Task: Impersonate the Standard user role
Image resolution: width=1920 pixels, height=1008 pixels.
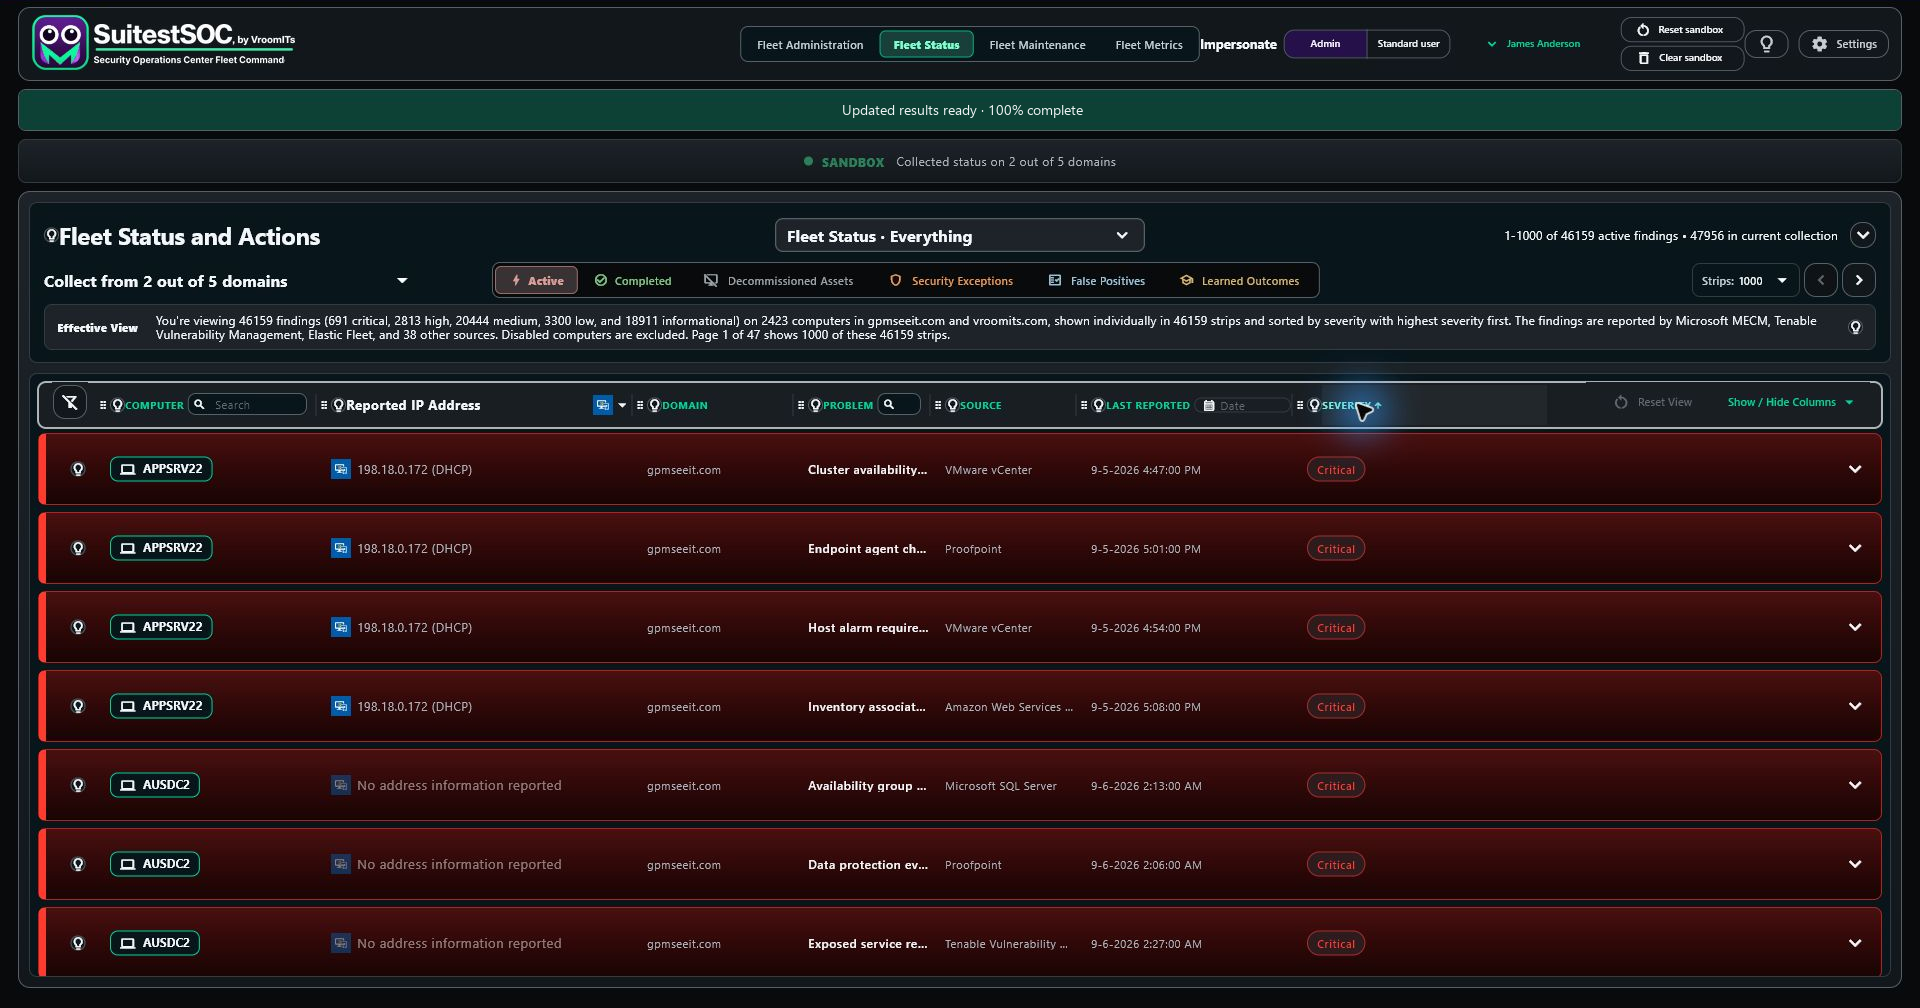Action: click(1408, 44)
